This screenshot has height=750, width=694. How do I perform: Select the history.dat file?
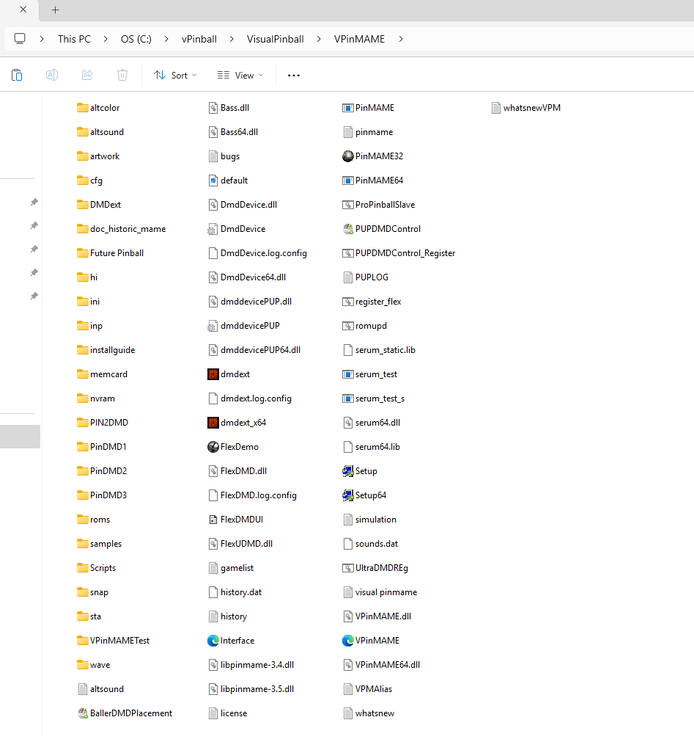coord(235,592)
